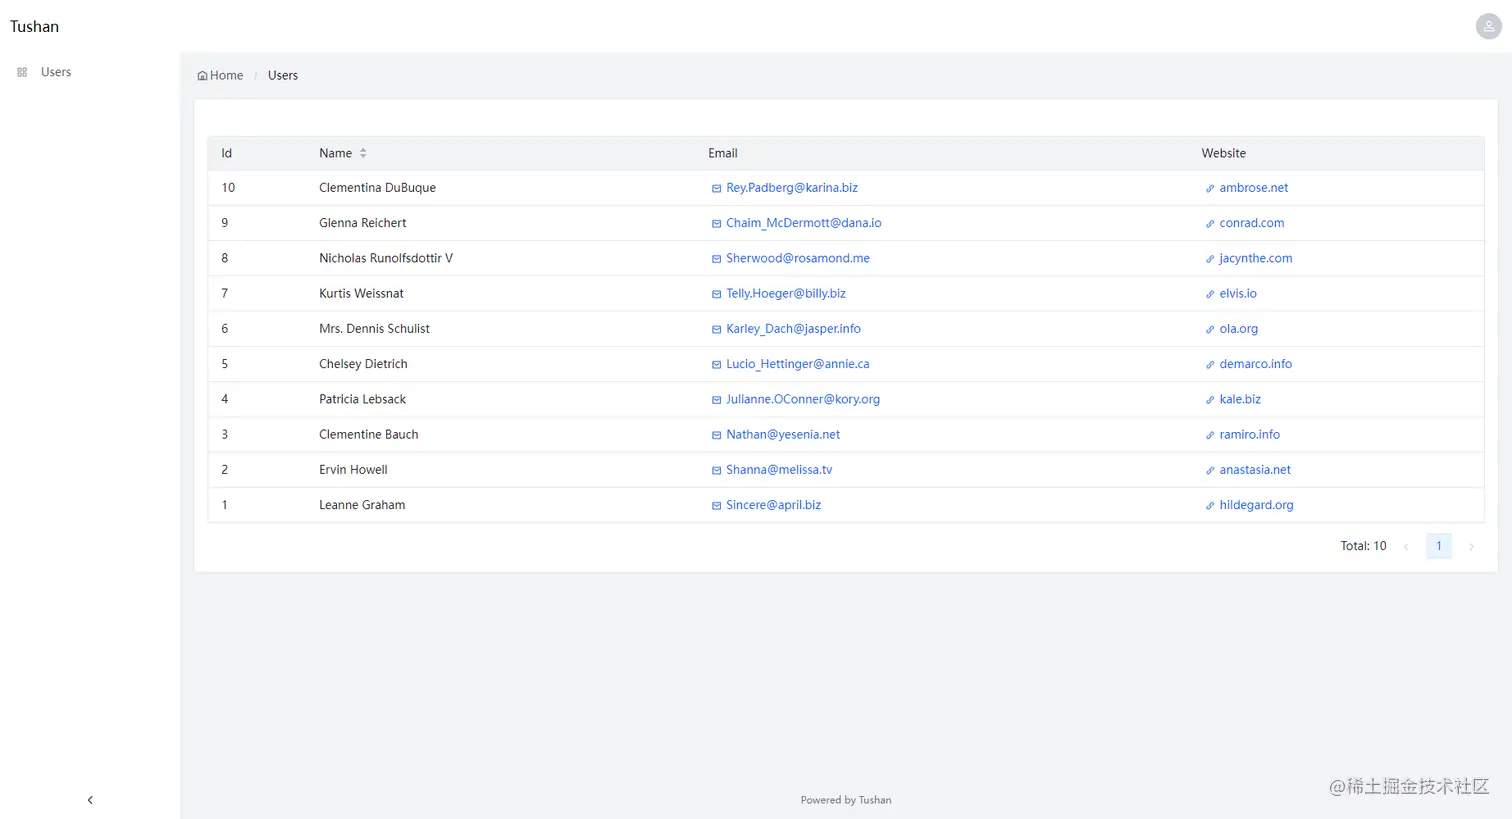Image resolution: width=1512 pixels, height=819 pixels.
Task: Open the user avatar menu
Action: pyautogui.click(x=1488, y=26)
